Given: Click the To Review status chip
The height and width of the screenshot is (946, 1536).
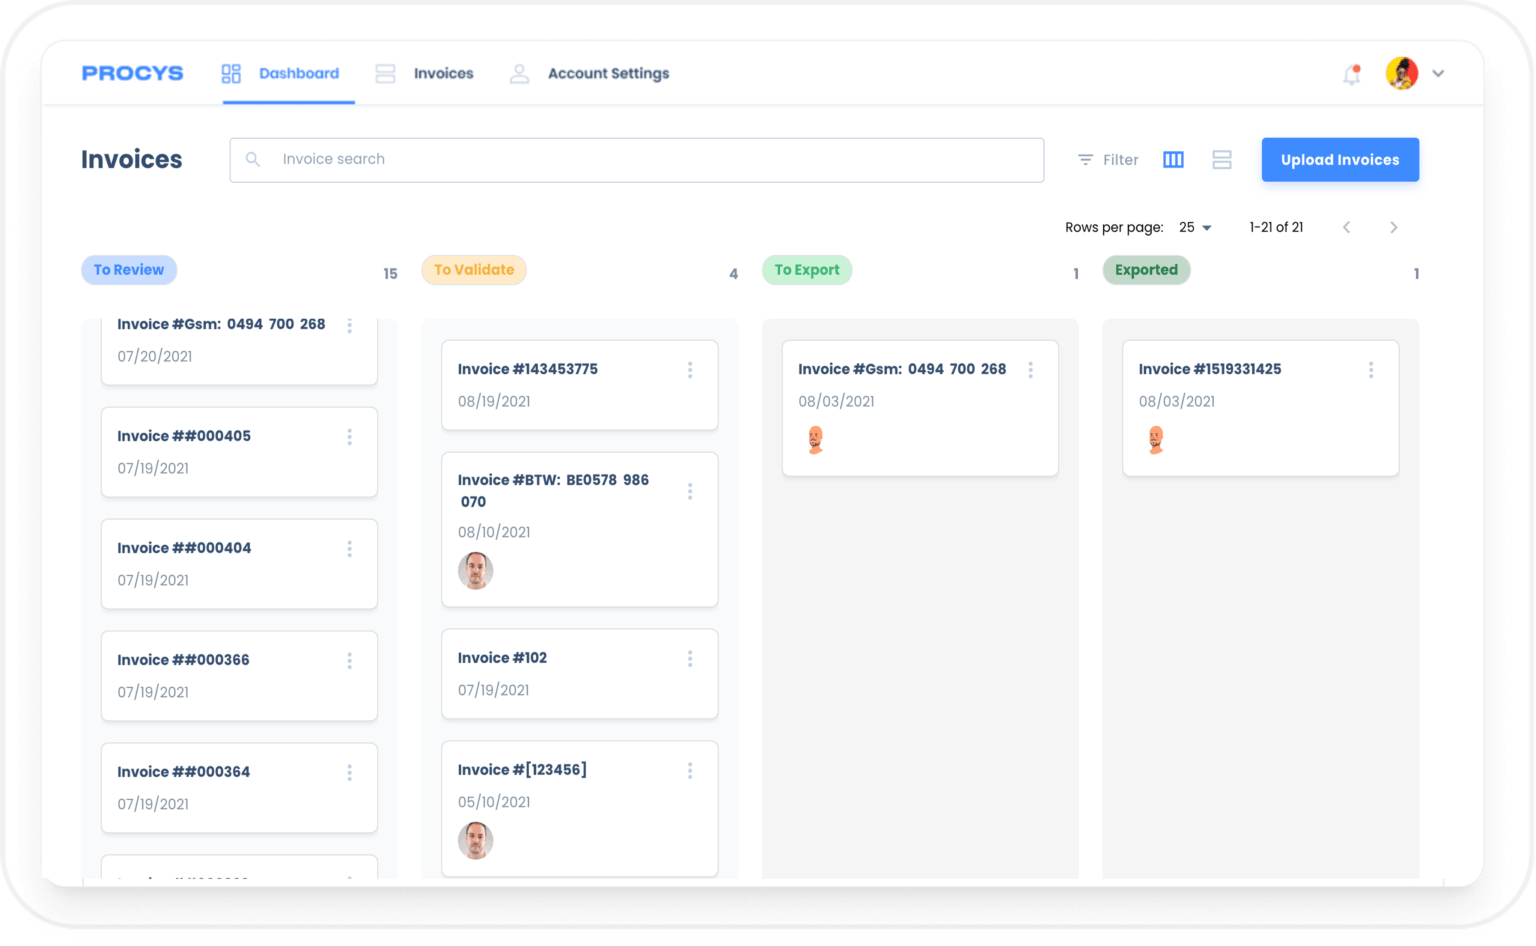Looking at the screenshot, I should (129, 269).
